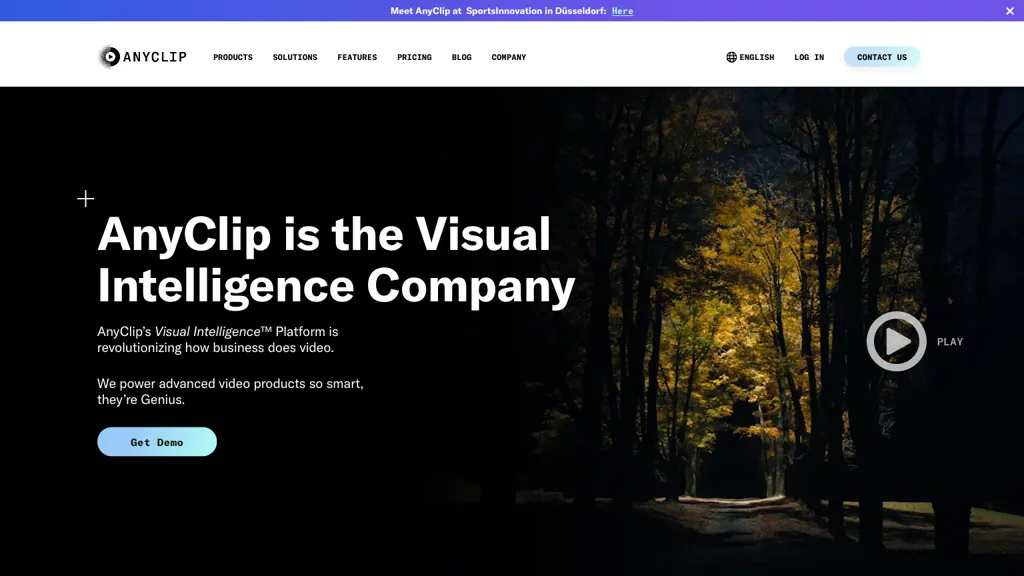Click the AnyClip logo
Image resolution: width=1024 pixels, height=576 pixels.
(142, 57)
